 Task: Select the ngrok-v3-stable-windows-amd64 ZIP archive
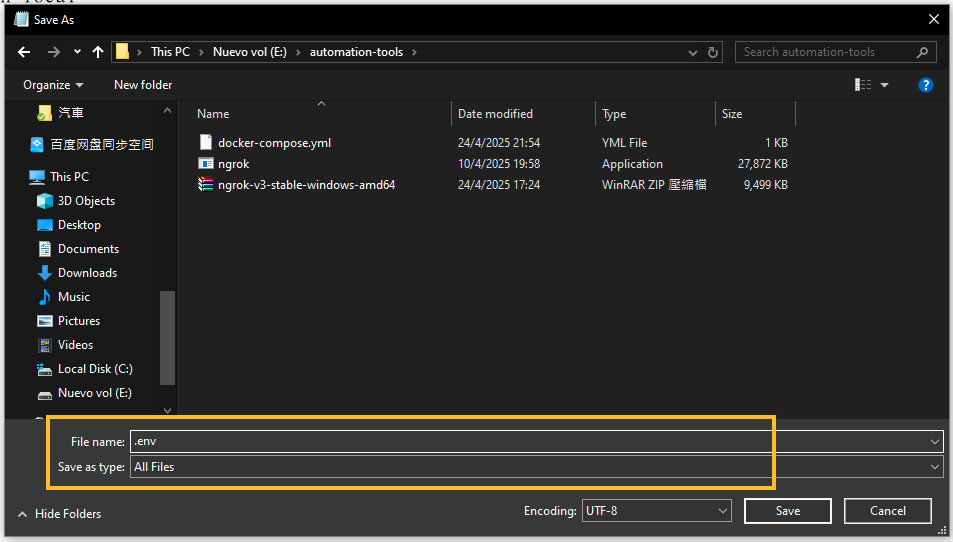coord(306,185)
